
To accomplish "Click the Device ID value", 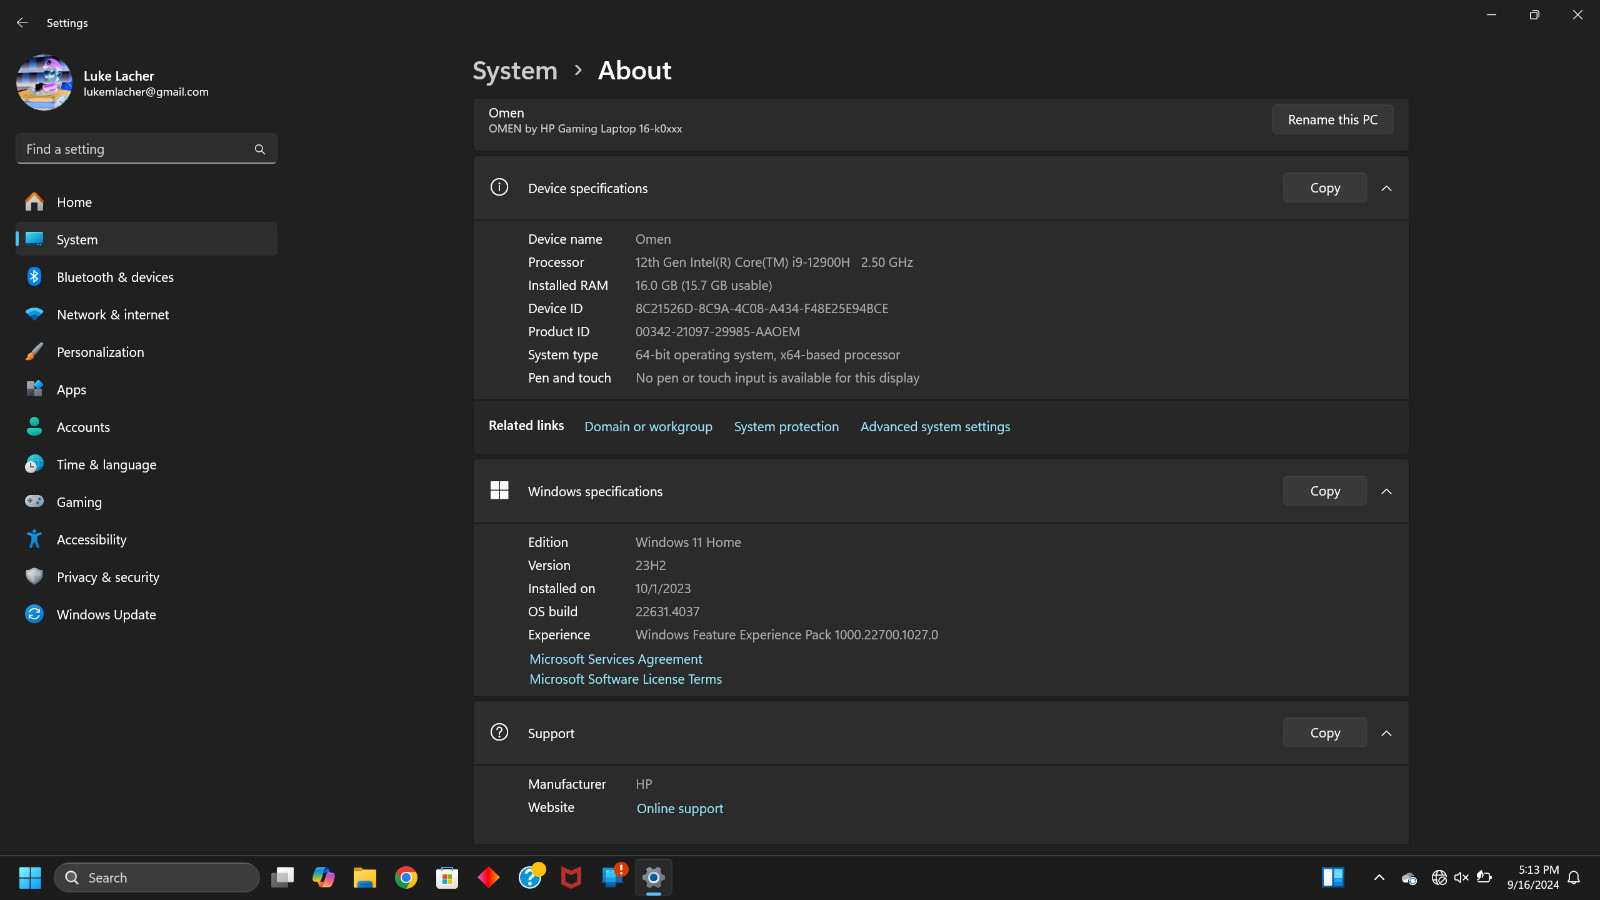I will tap(762, 309).
